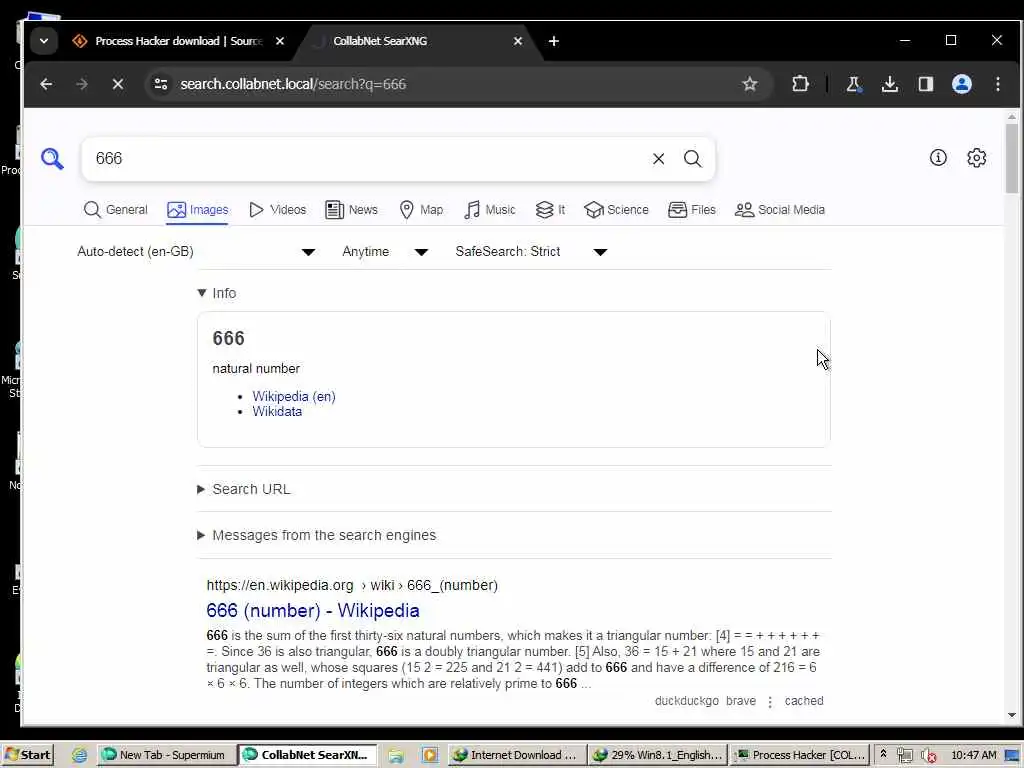The width and height of the screenshot is (1024, 768).
Task: Launch Internet Explorer from quick launch
Action: (80, 756)
